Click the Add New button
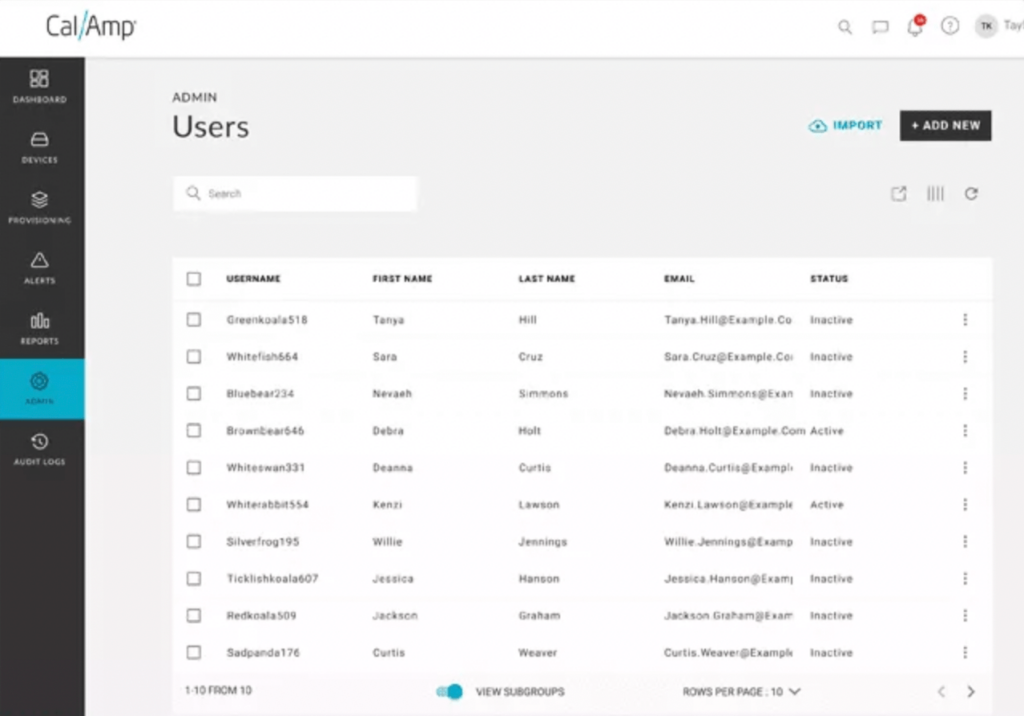1024x716 pixels. [x=945, y=126]
